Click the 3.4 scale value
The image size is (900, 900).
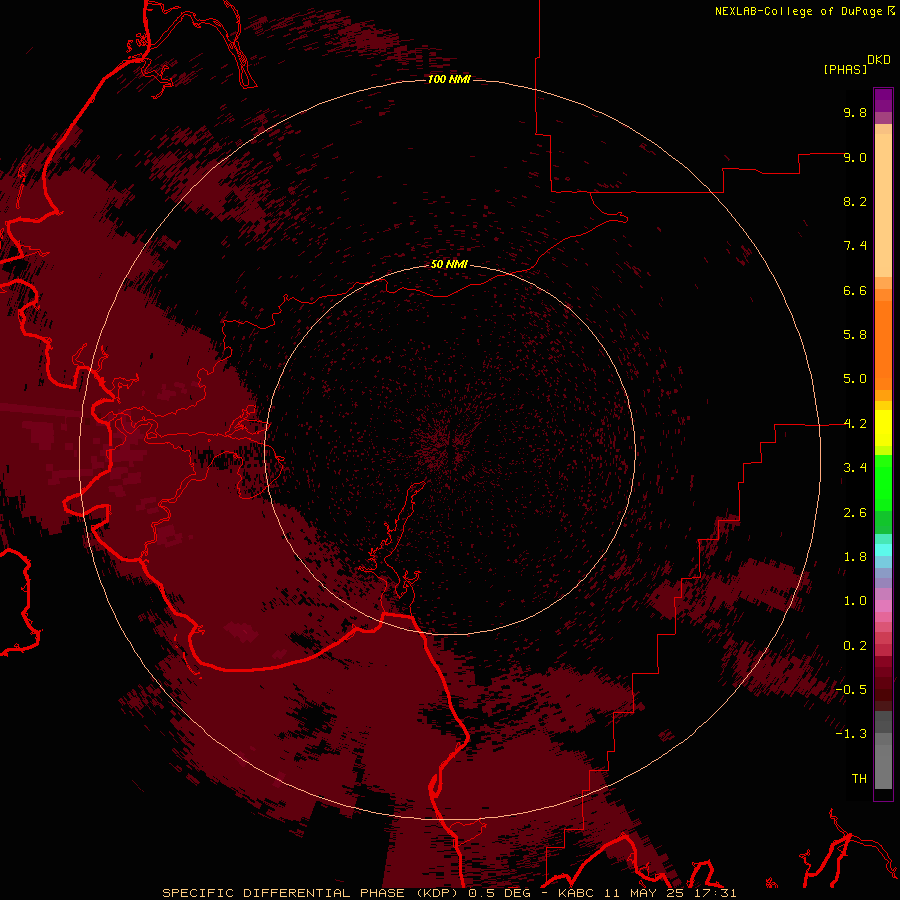pyautogui.click(x=855, y=468)
